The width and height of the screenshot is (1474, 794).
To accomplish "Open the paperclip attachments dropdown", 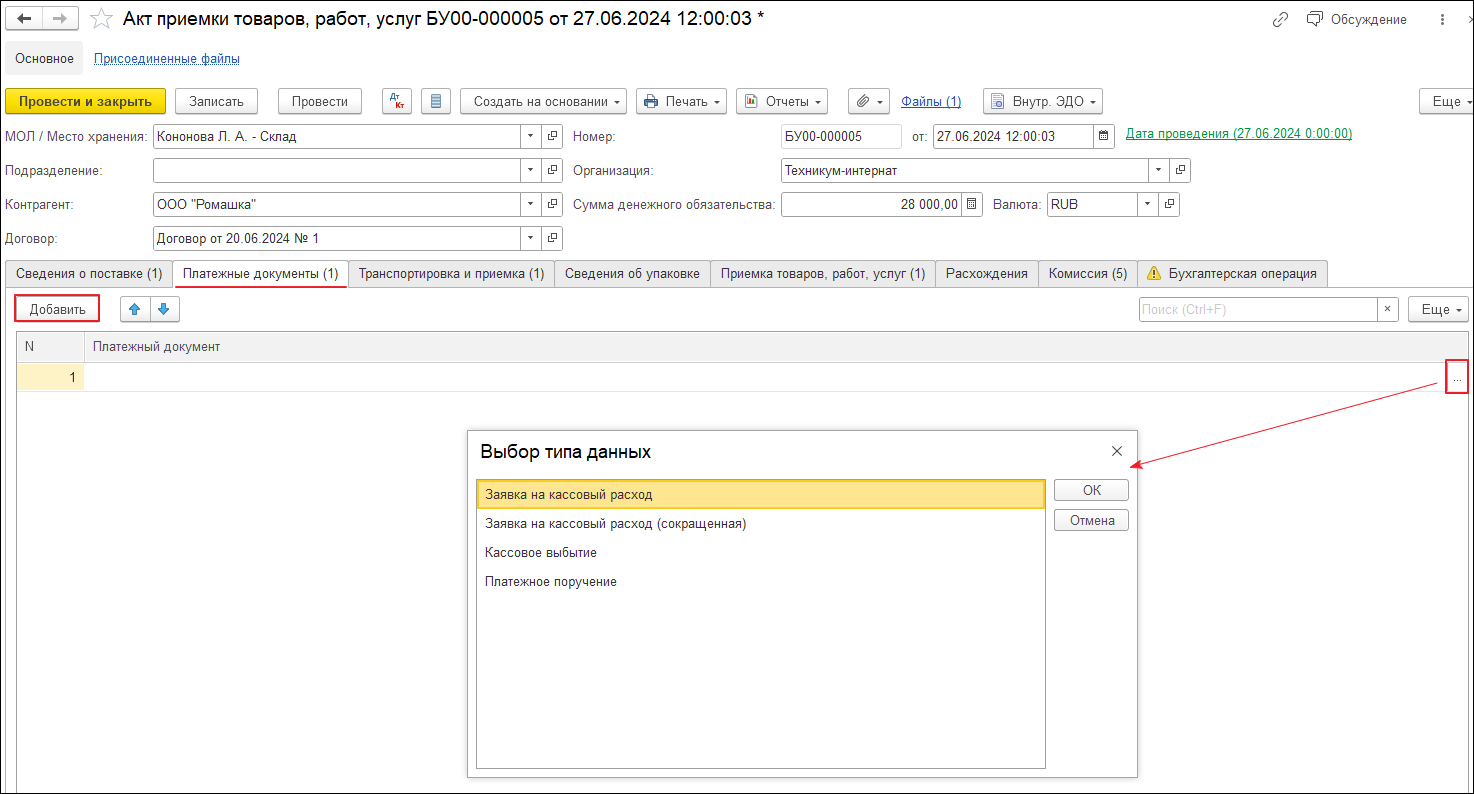I will (869, 101).
